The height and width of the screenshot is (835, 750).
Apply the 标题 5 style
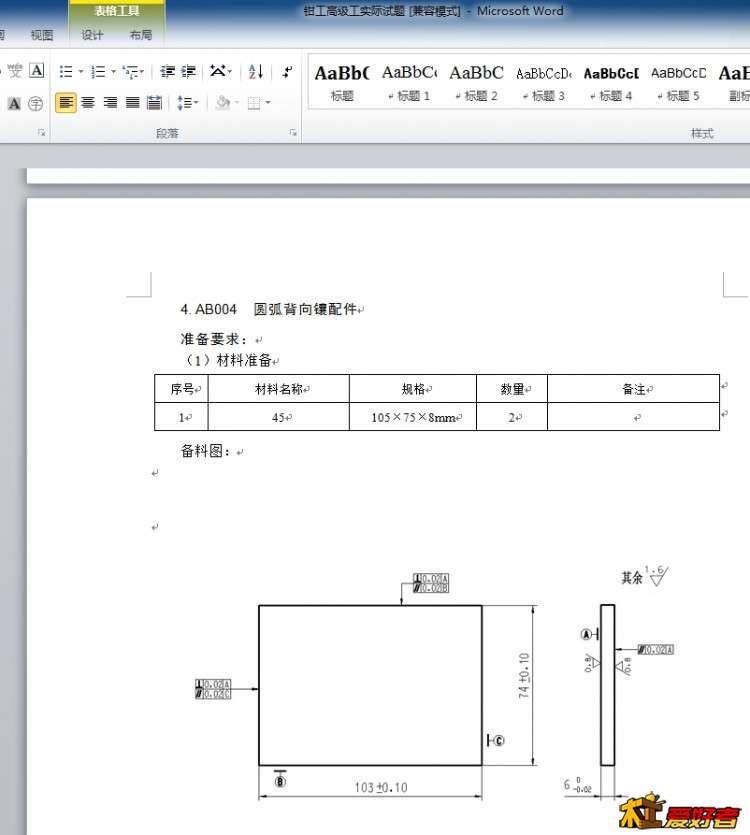pos(679,83)
